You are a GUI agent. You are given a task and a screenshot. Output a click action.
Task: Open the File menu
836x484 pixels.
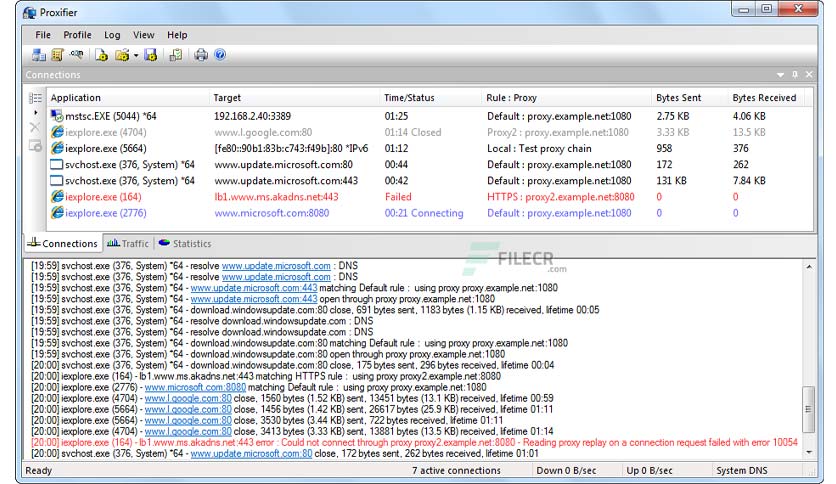pos(43,35)
